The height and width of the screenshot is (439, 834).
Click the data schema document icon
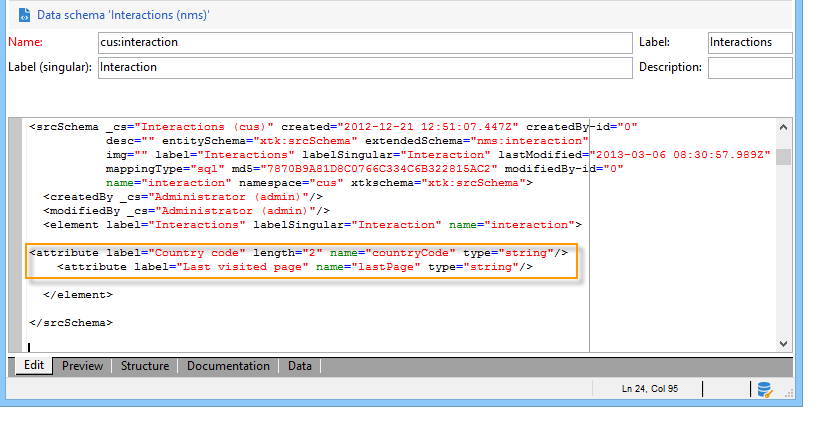(24, 15)
